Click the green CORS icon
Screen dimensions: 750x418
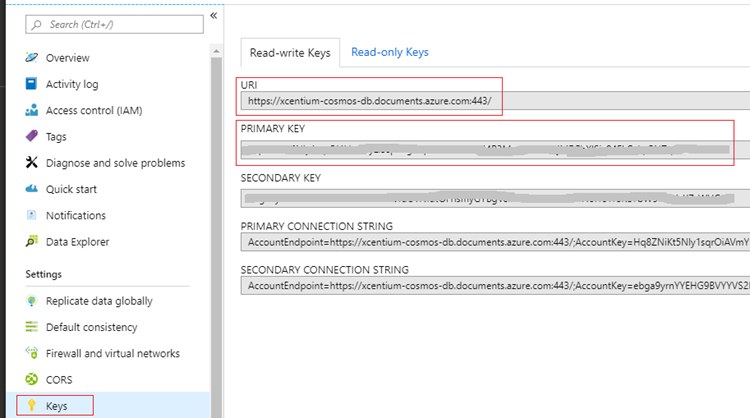(x=32, y=379)
